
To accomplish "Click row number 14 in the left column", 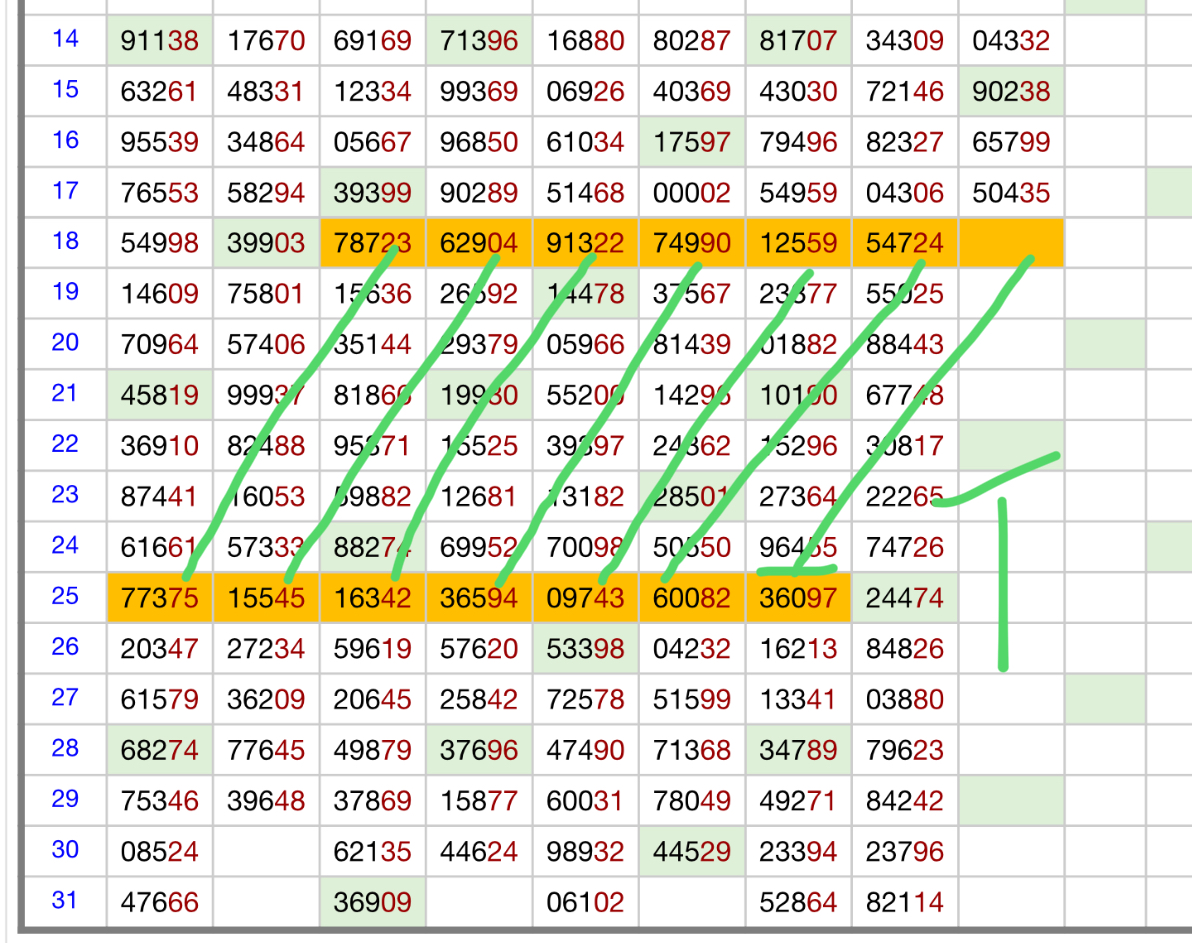I will (x=65, y=40).
